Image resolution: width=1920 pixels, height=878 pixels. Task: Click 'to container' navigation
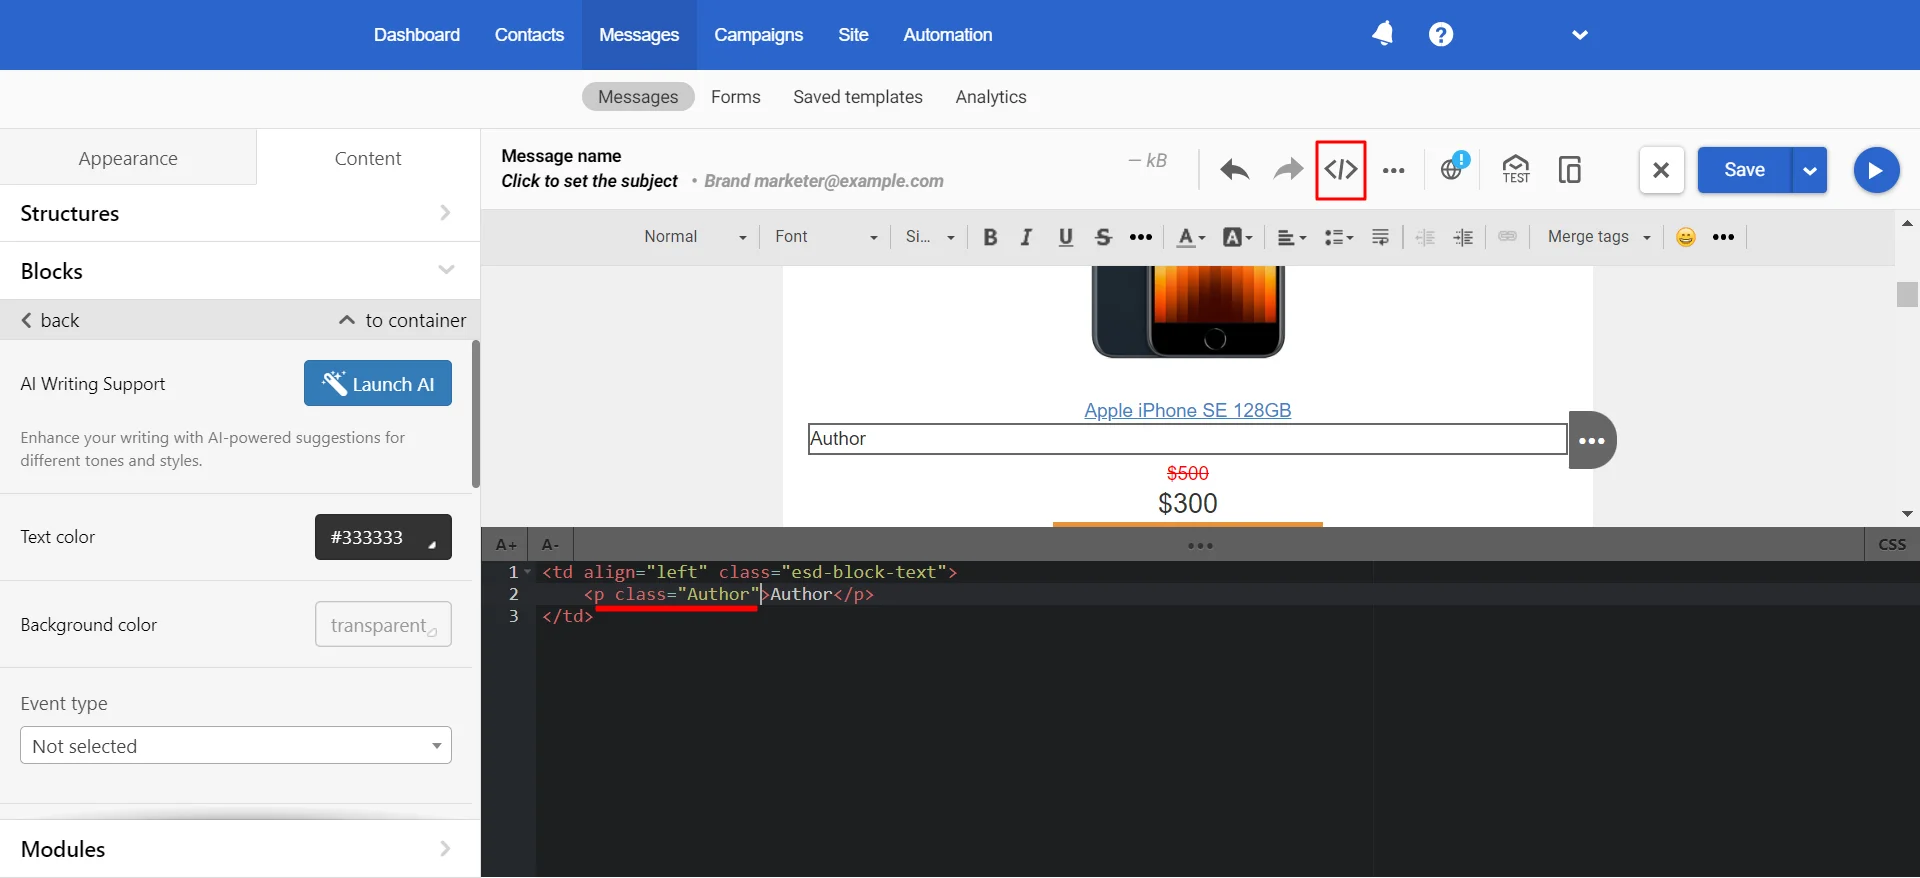pos(402,320)
